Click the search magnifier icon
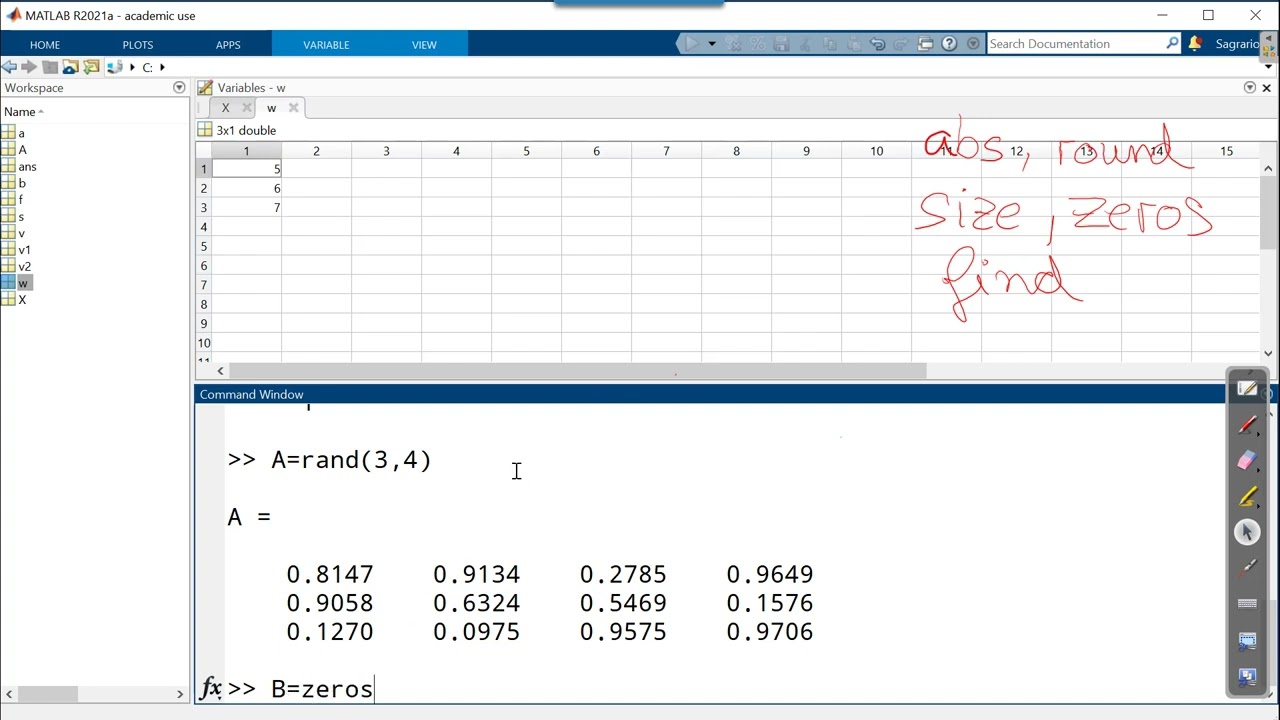The width and height of the screenshot is (1280, 720). 1172,43
